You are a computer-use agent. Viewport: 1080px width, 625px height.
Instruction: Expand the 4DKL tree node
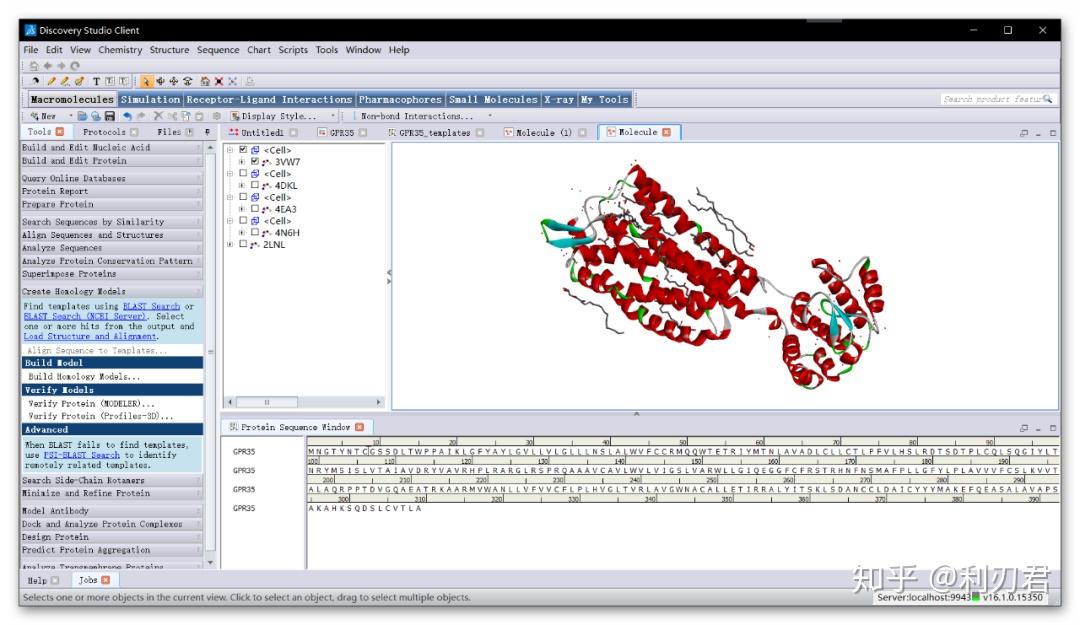click(242, 185)
